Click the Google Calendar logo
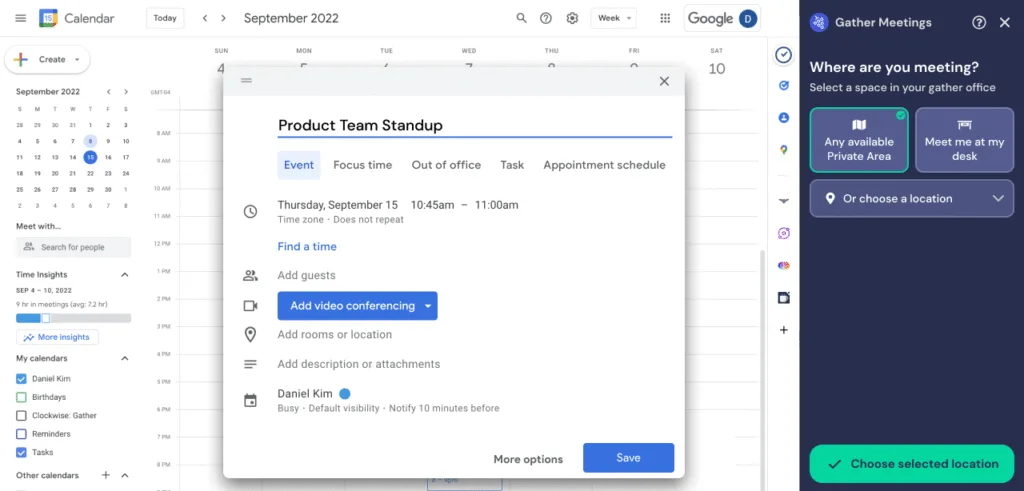 click(48, 18)
